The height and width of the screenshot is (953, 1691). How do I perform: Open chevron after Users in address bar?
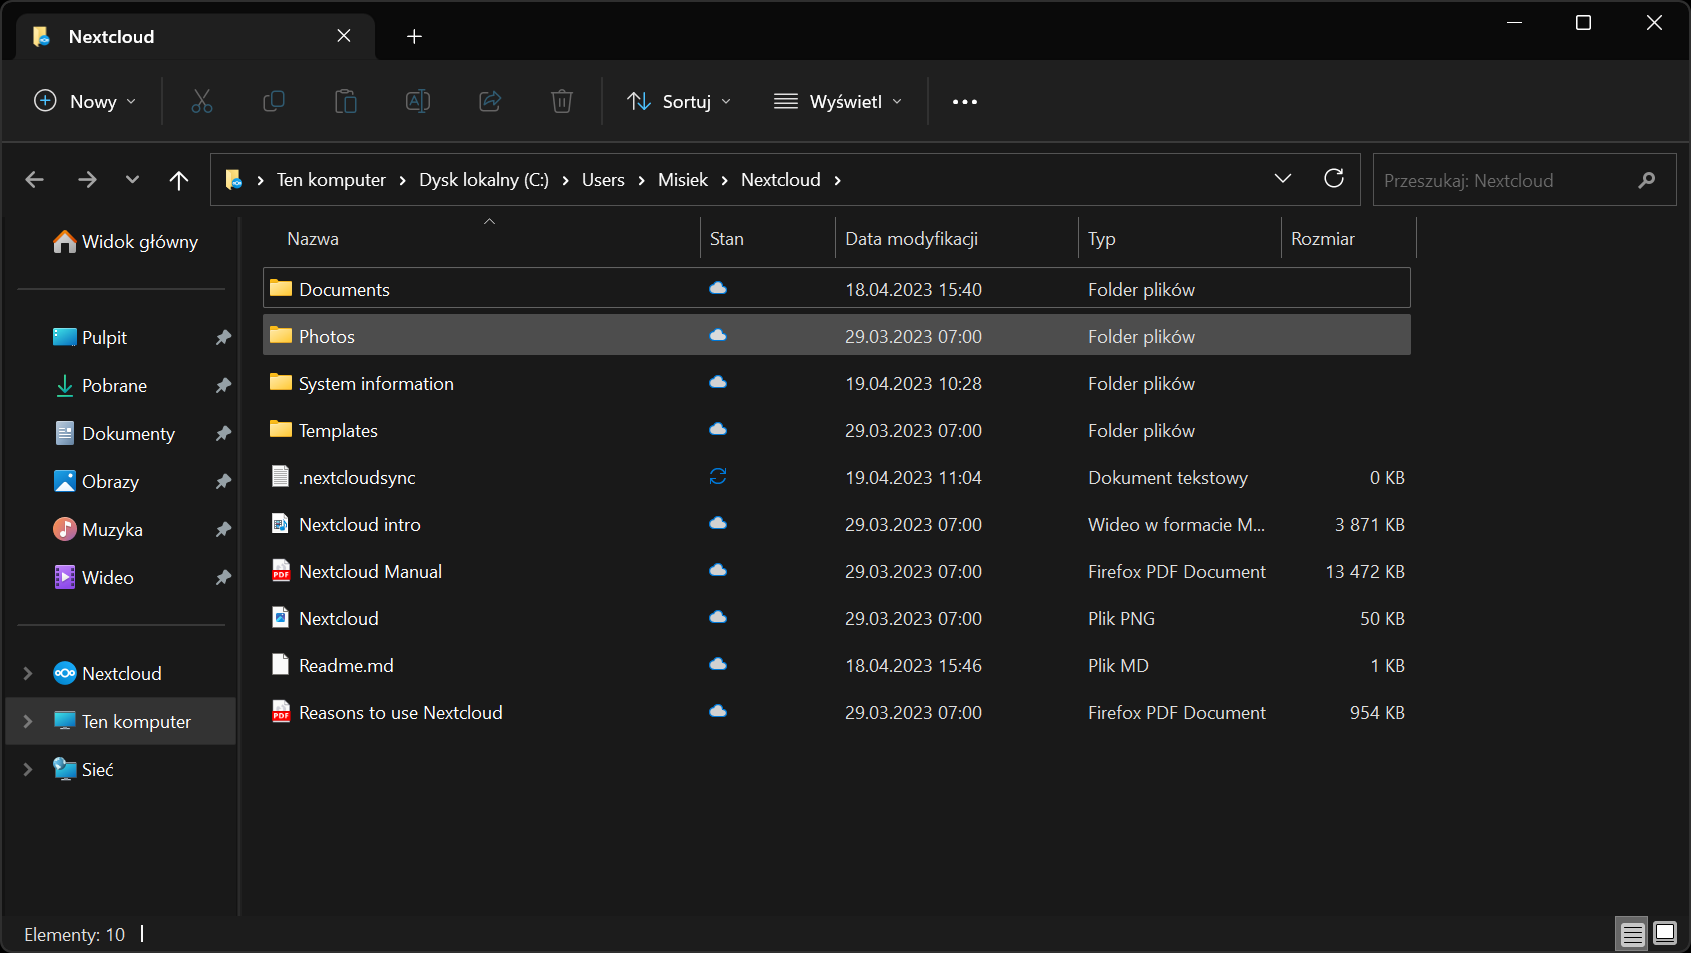(642, 180)
